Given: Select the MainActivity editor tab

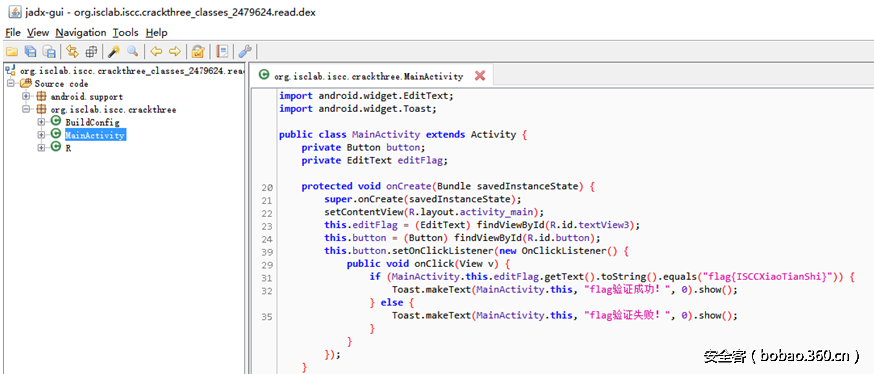Looking at the screenshot, I should pyautogui.click(x=368, y=76).
